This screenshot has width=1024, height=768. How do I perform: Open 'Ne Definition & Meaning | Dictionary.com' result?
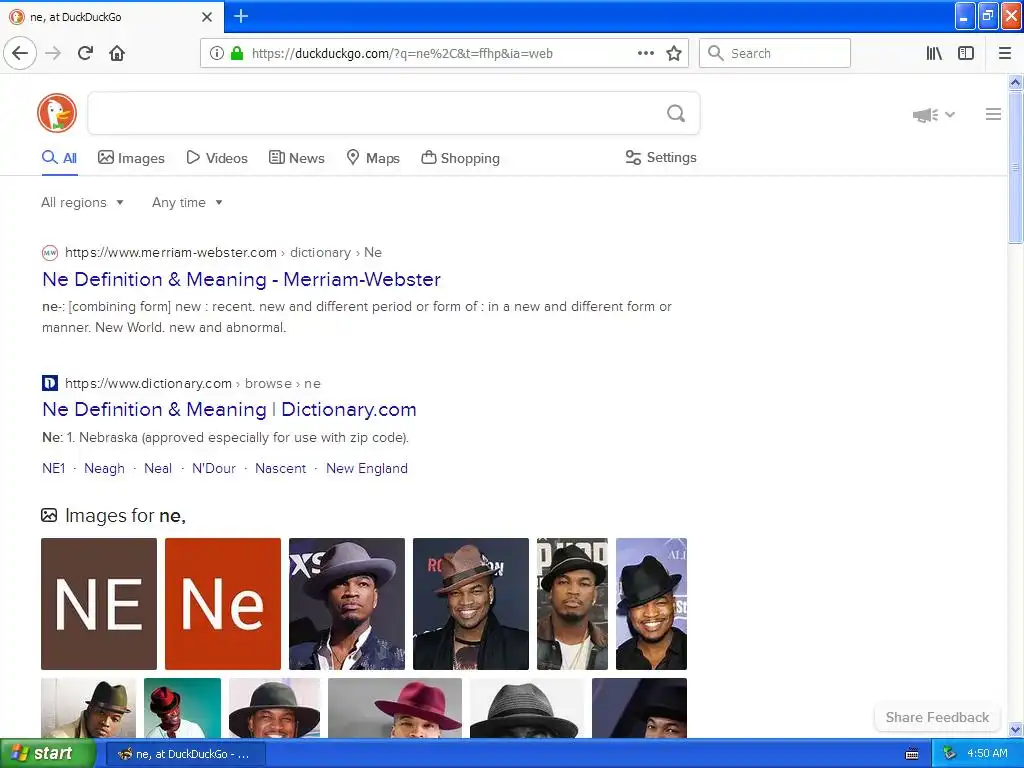point(229,409)
